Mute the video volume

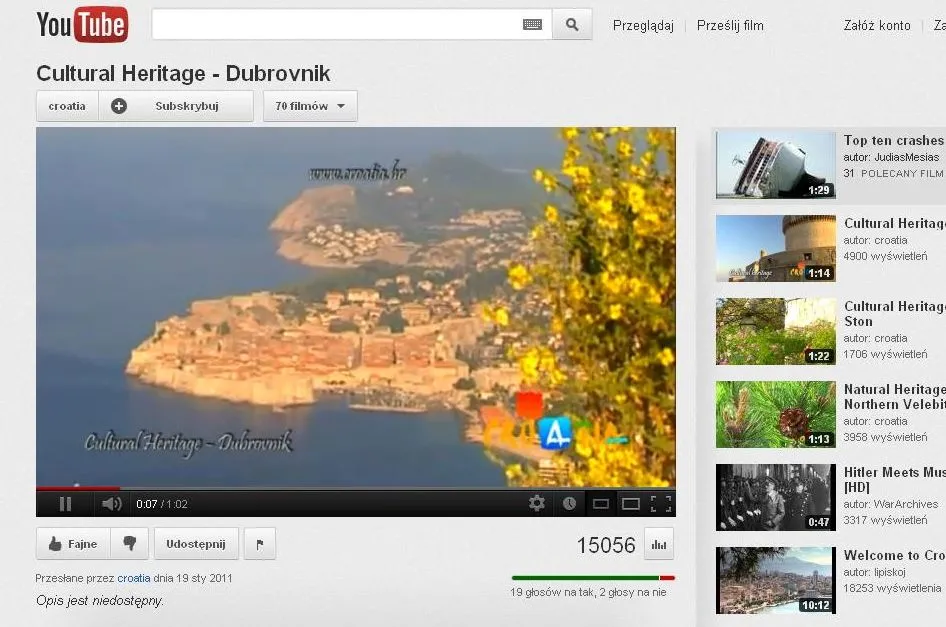[x=111, y=504]
